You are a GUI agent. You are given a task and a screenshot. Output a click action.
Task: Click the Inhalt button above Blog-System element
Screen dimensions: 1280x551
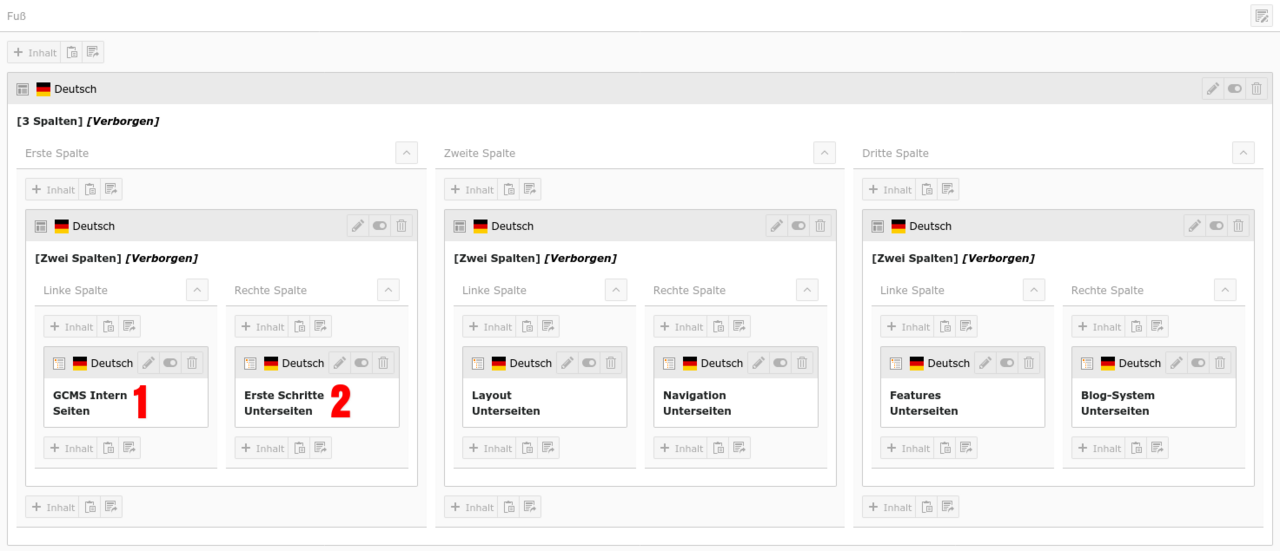1098,326
